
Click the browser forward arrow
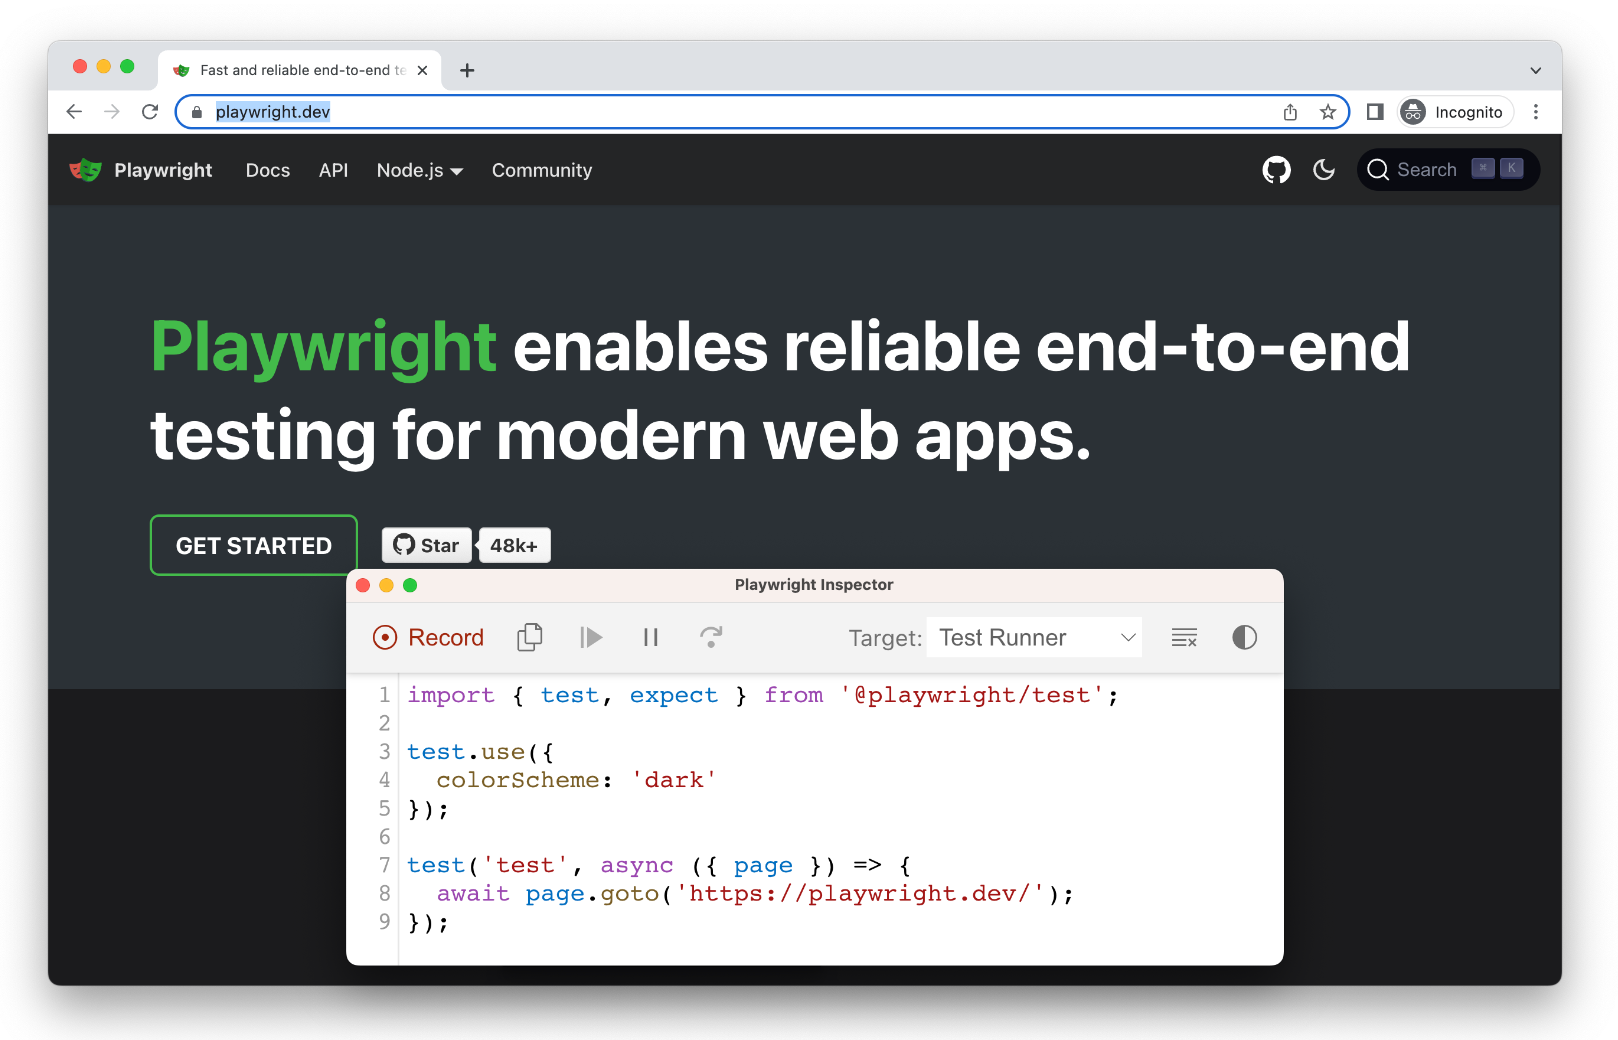(112, 112)
